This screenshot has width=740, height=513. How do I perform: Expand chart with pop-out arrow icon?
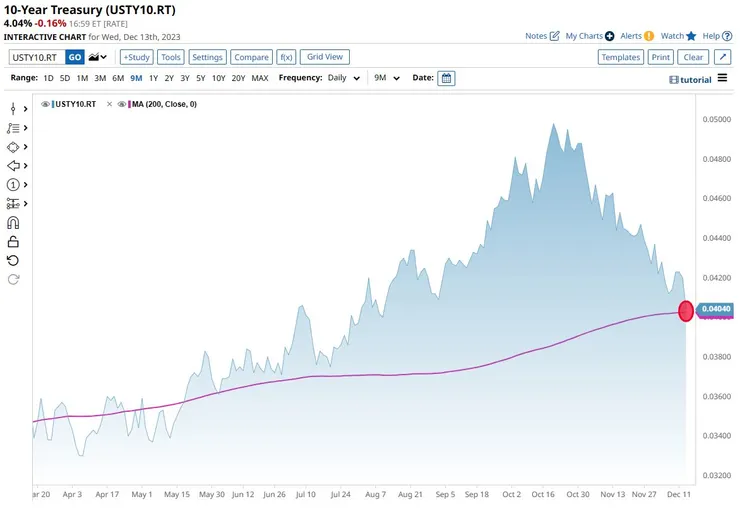[723, 57]
